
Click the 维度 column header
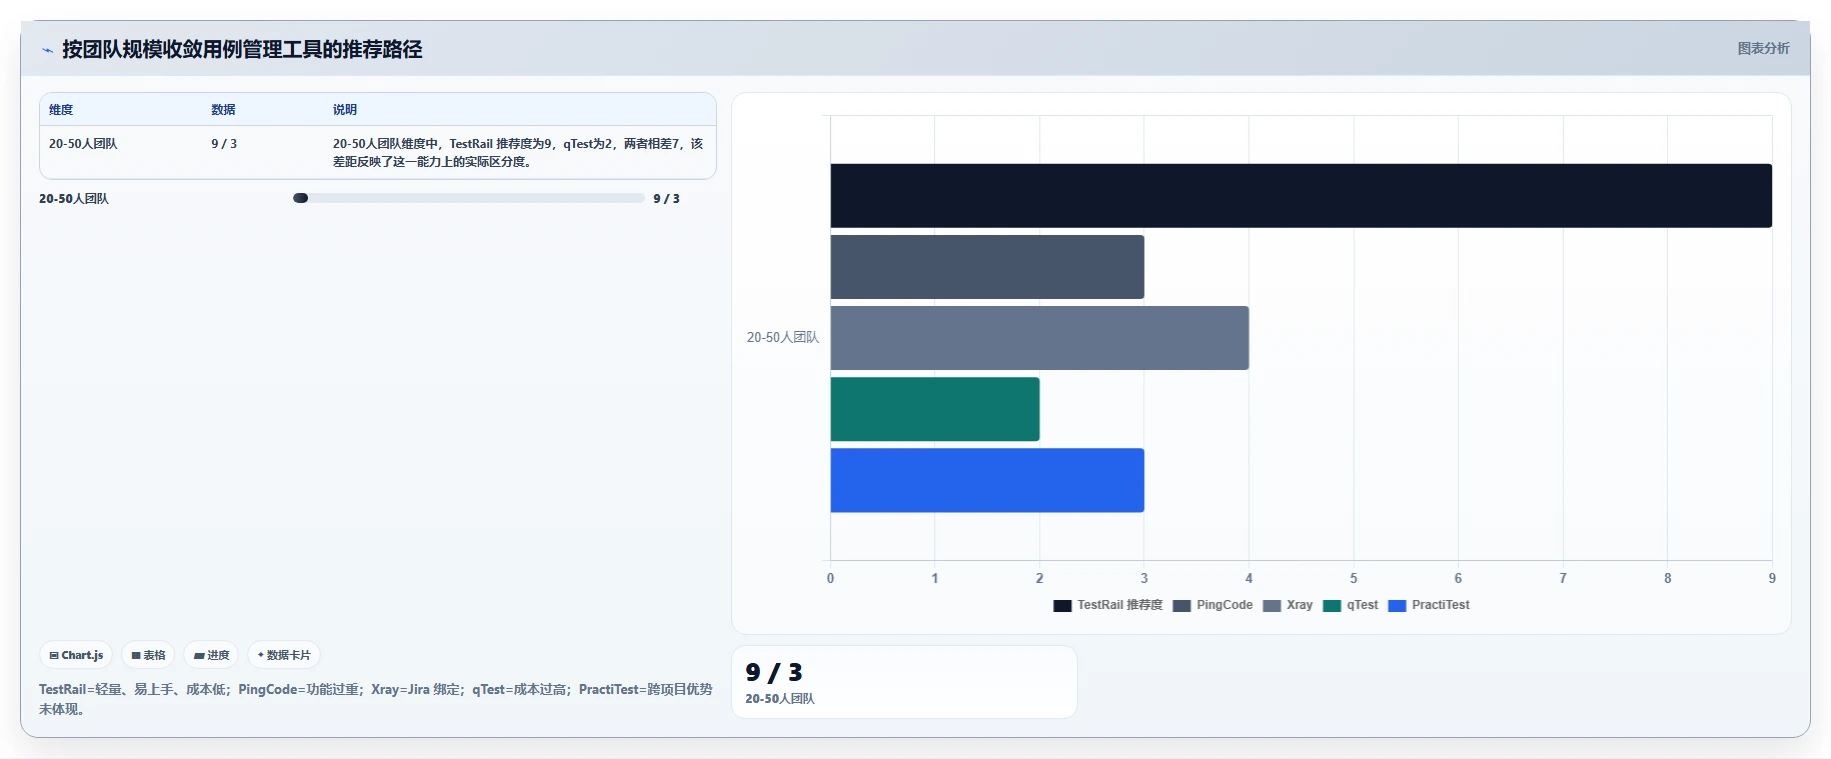pos(61,110)
